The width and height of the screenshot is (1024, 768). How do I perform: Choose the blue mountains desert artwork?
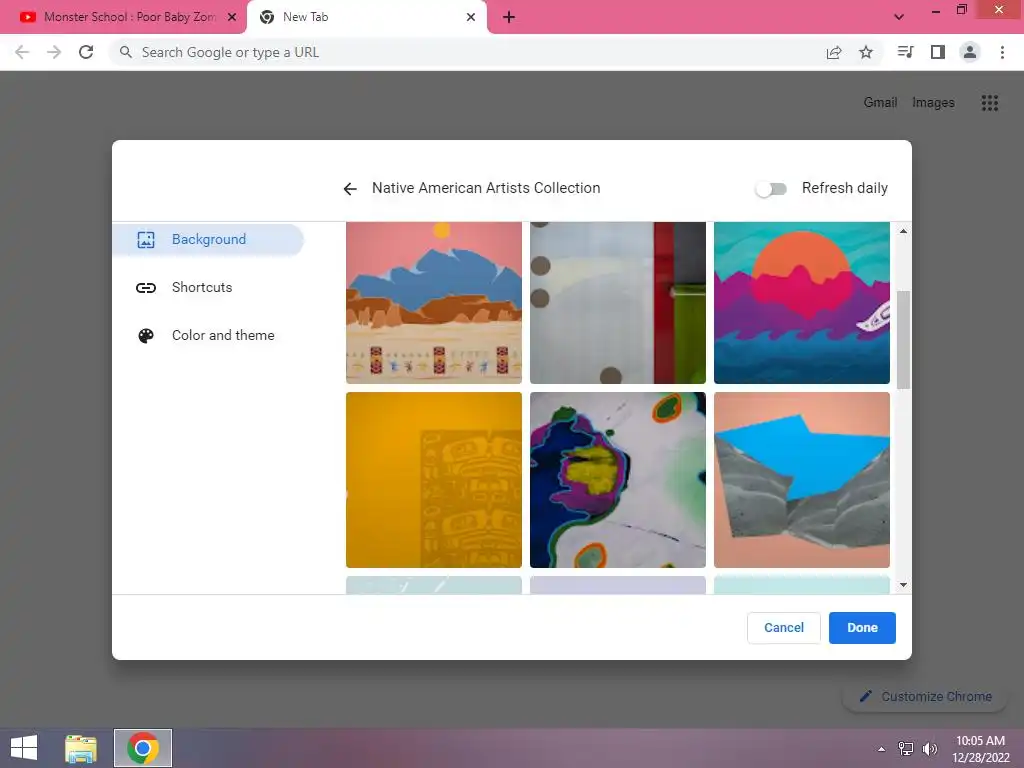click(x=434, y=303)
